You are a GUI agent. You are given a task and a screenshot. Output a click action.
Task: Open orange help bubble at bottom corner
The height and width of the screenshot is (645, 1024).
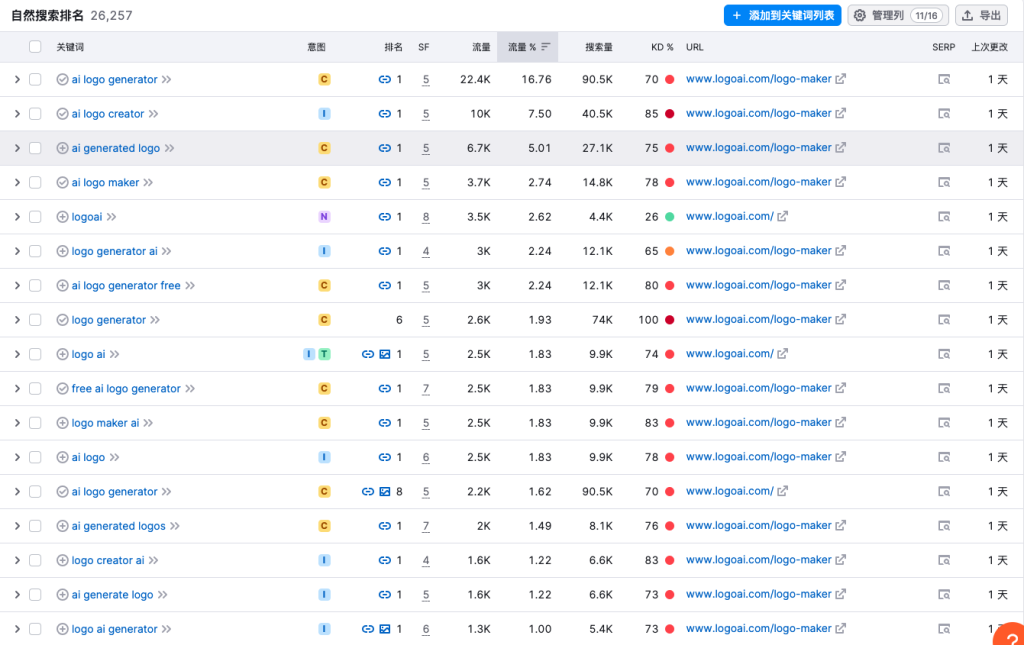tap(1010, 635)
